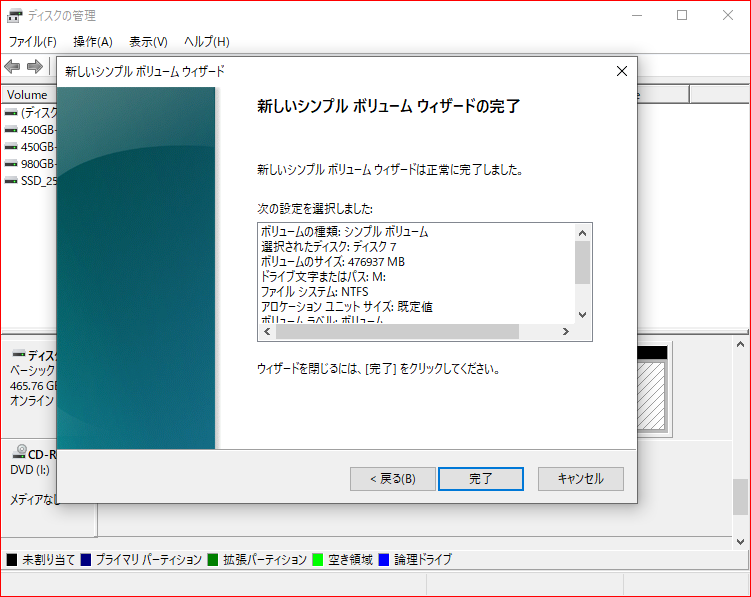
Task: Click the プライマリ パーティション navy legend swatch
Action: 86,560
